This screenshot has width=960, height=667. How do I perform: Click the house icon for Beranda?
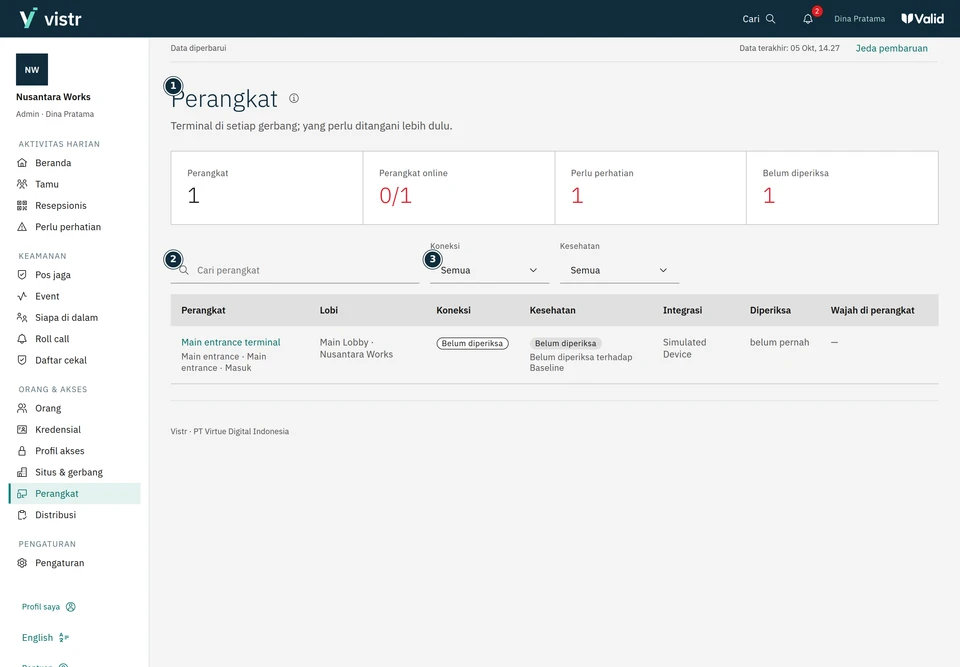(x=22, y=163)
